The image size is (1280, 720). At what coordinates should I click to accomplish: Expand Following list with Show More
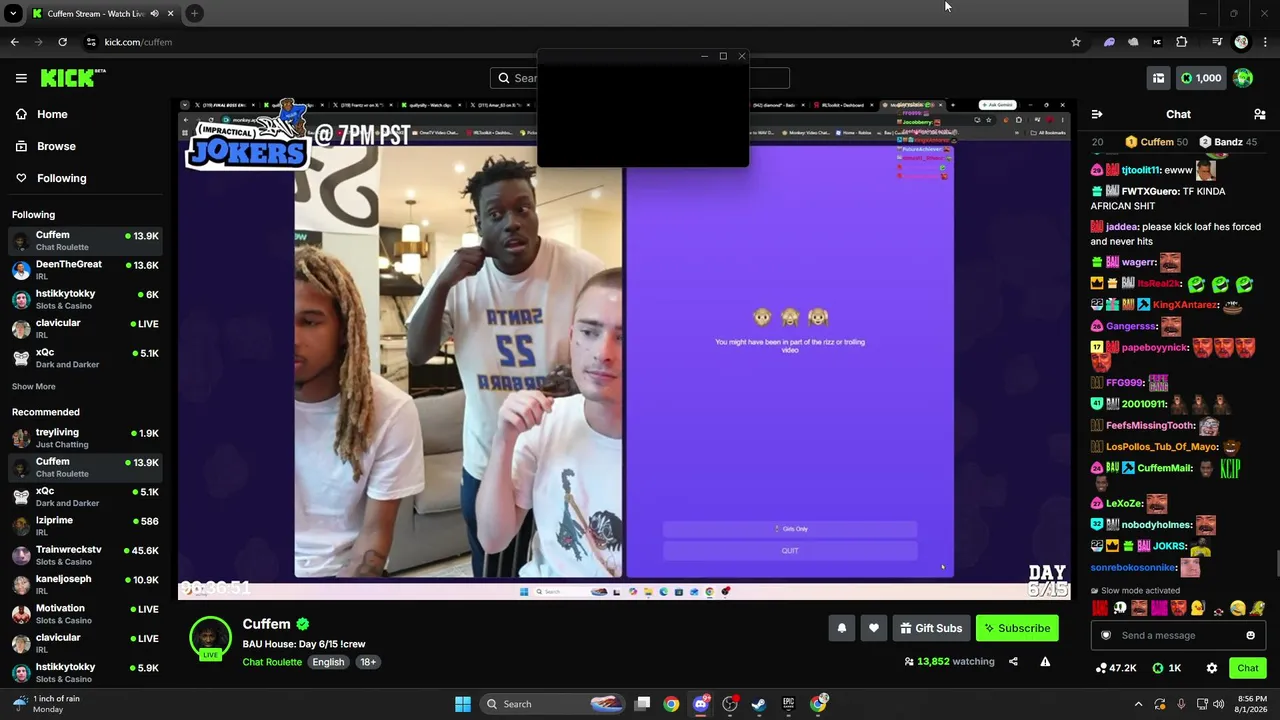pyautogui.click(x=34, y=387)
